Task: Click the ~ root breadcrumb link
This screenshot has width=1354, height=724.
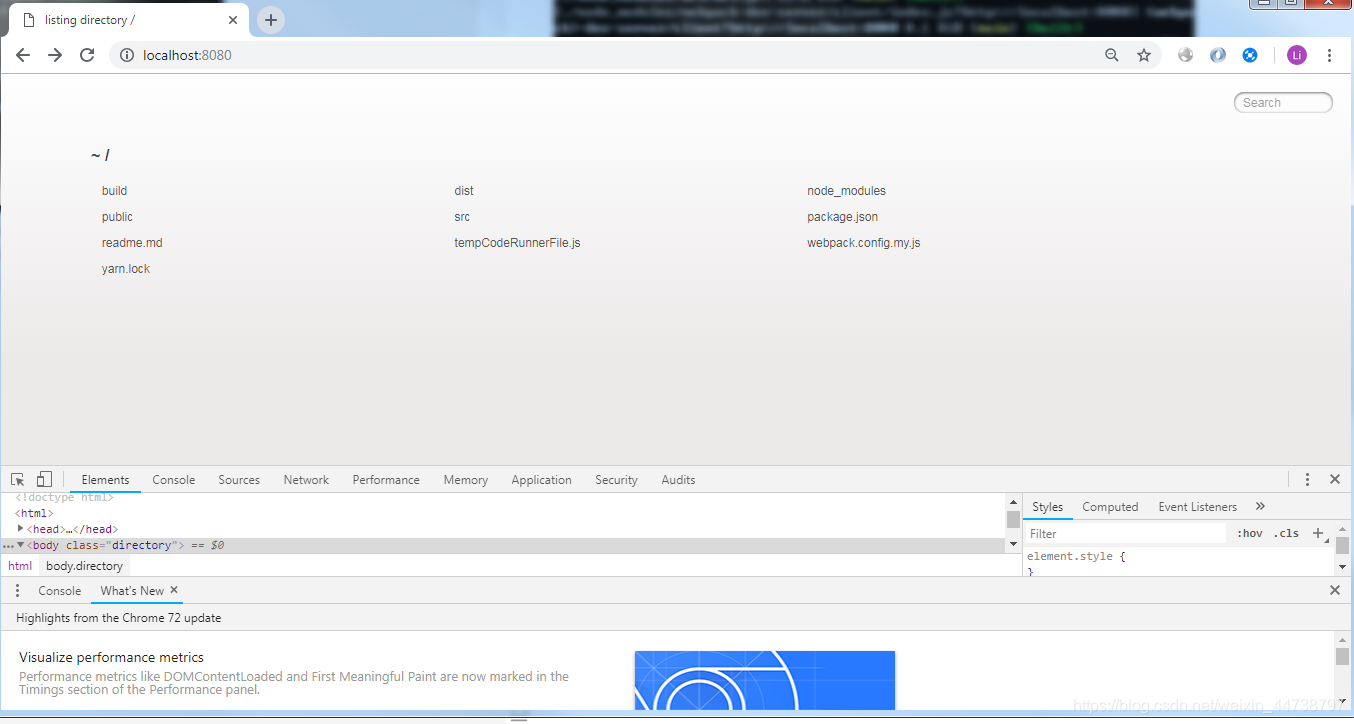Action: click(x=95, y=155)
